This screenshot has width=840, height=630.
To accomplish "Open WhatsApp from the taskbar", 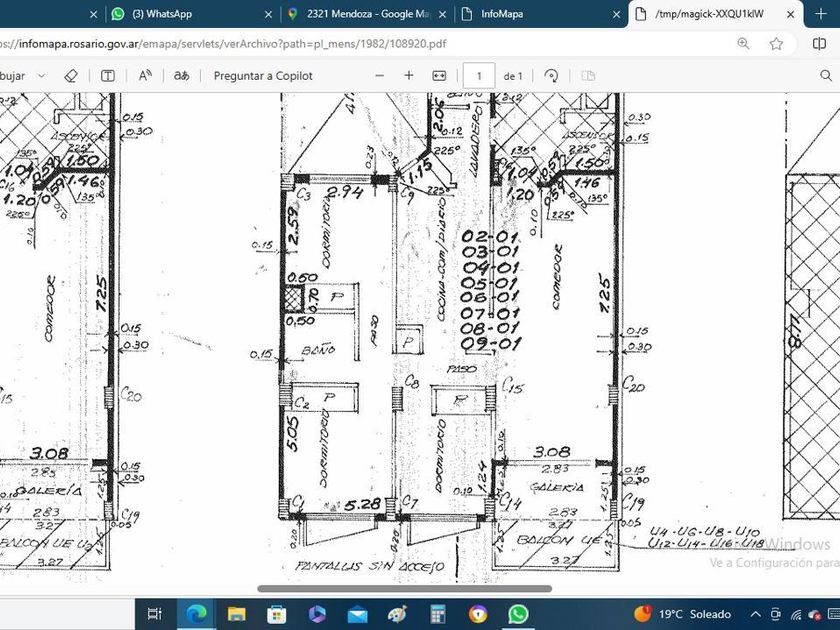I will pos(517,614).
